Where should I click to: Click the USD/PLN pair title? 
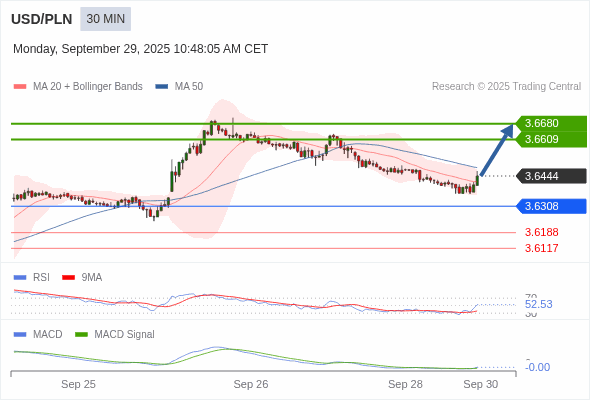(x=41, y=19)
